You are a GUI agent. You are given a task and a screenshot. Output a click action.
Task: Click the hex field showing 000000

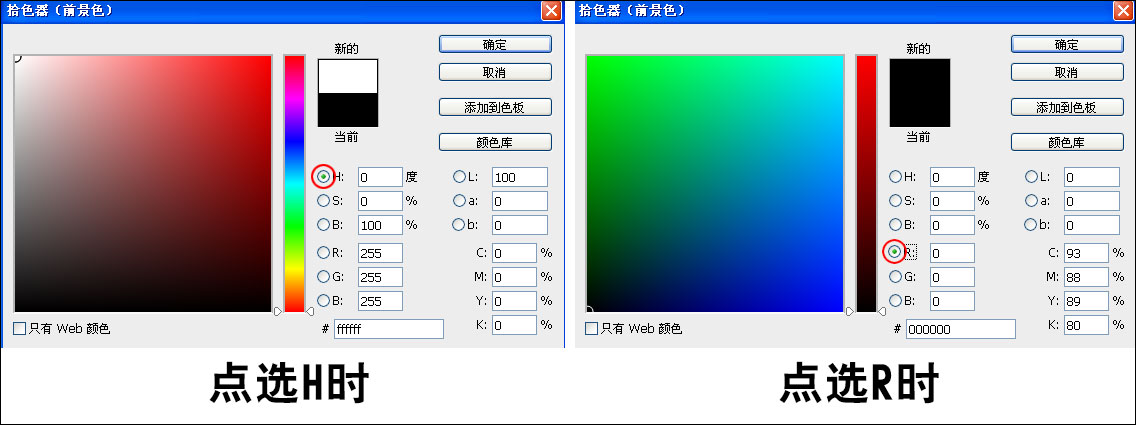pos(961,329)
